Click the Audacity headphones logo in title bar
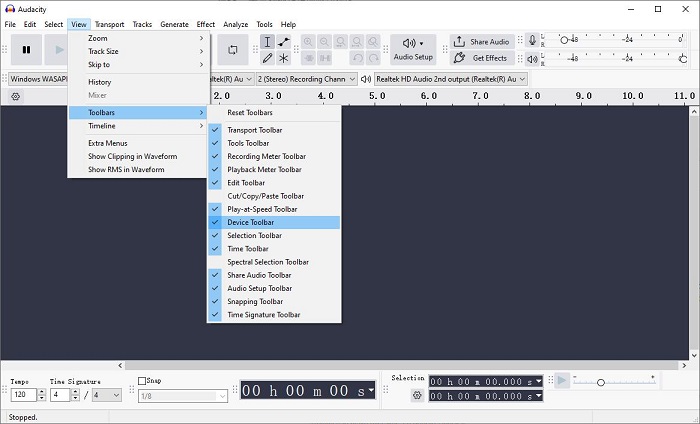Viewport: 700px width, 424px height. 10,9
